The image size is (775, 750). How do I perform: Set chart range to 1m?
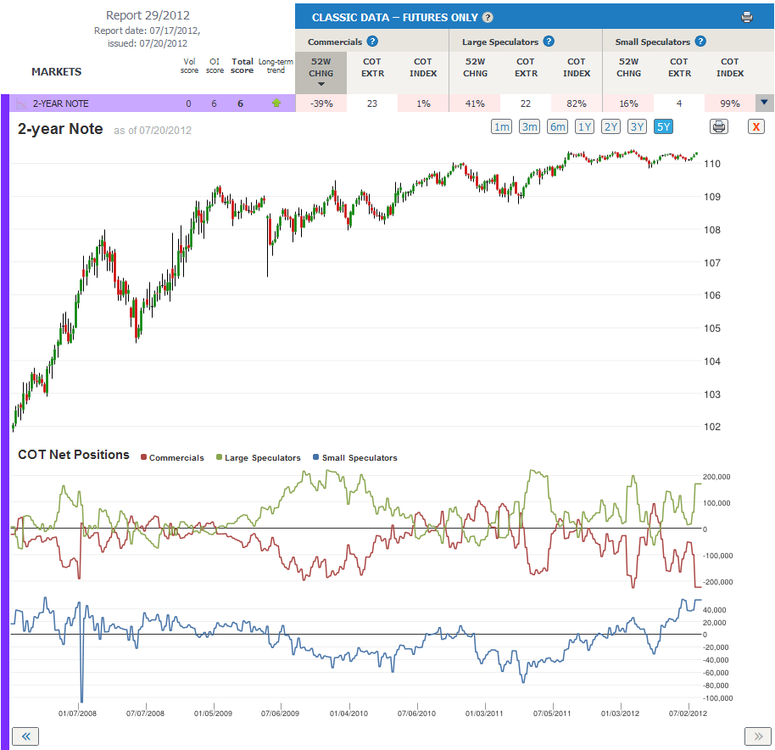(501, 127)
